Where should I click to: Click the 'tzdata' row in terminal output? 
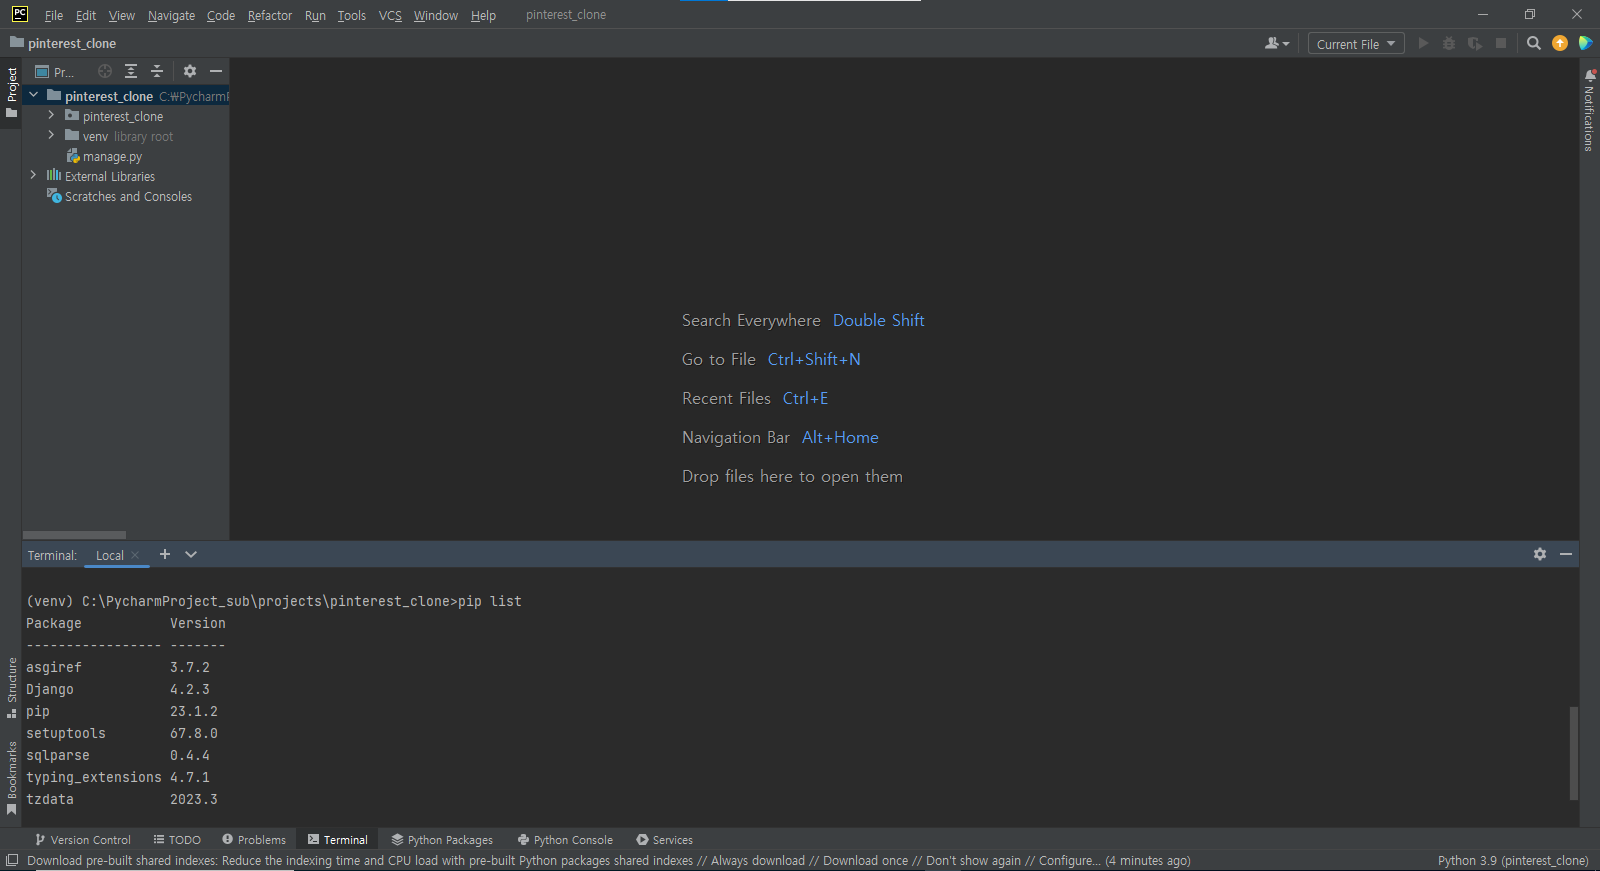click(x=122, y=799)
